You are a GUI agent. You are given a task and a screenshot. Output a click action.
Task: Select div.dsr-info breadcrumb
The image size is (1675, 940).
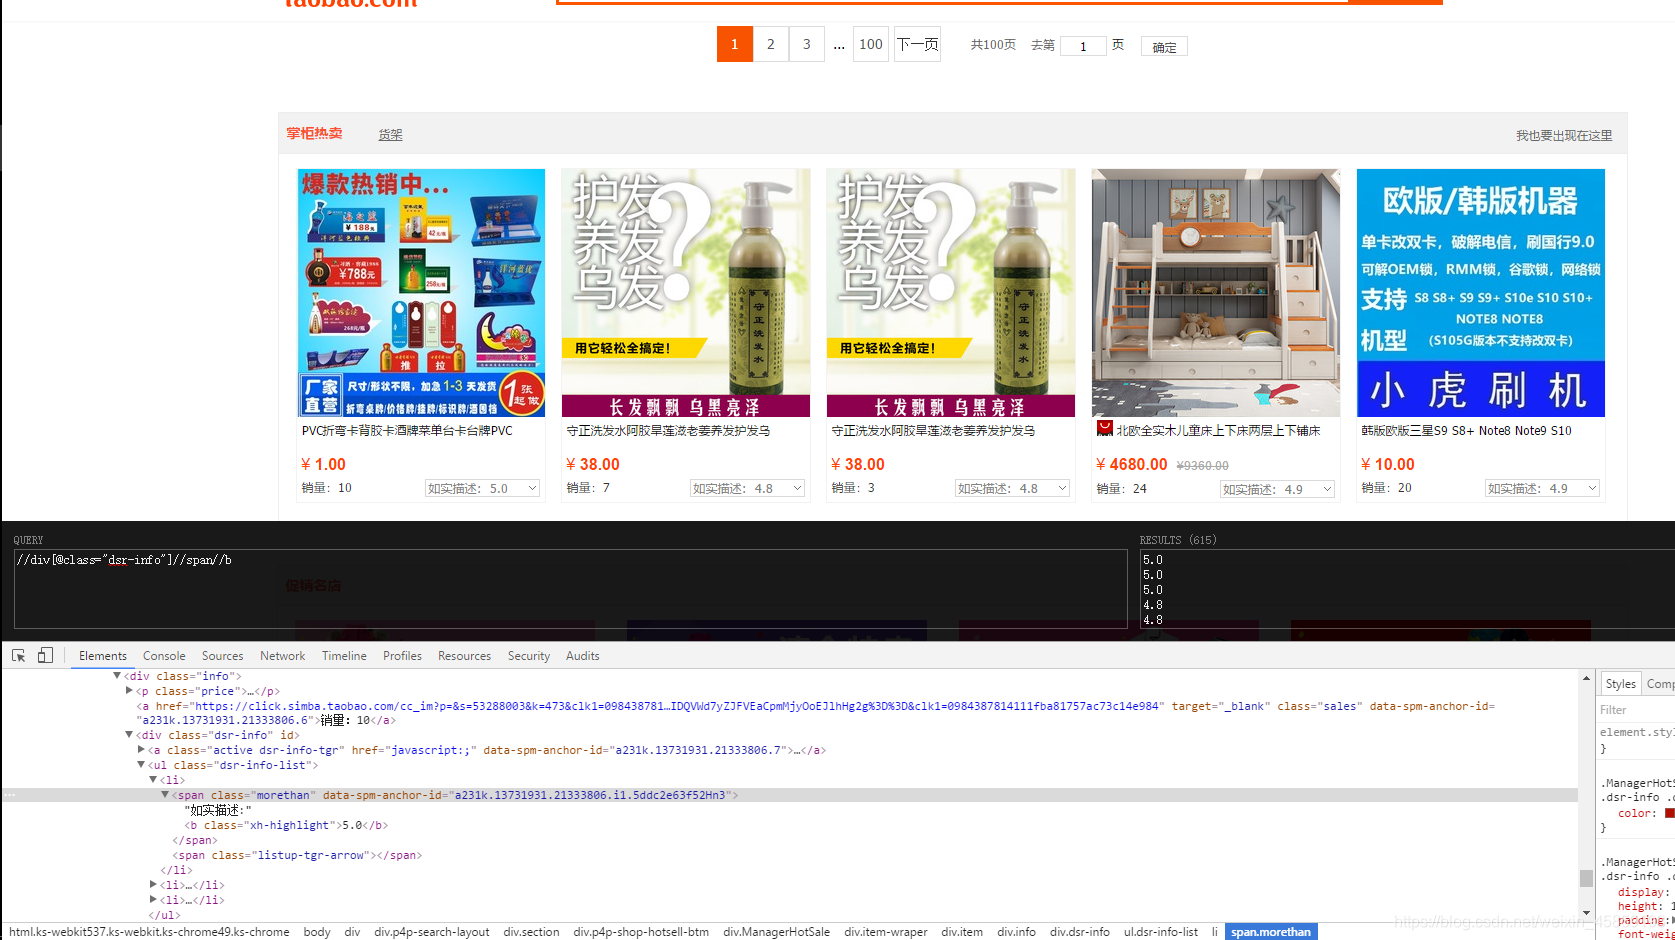point(1079,932)
